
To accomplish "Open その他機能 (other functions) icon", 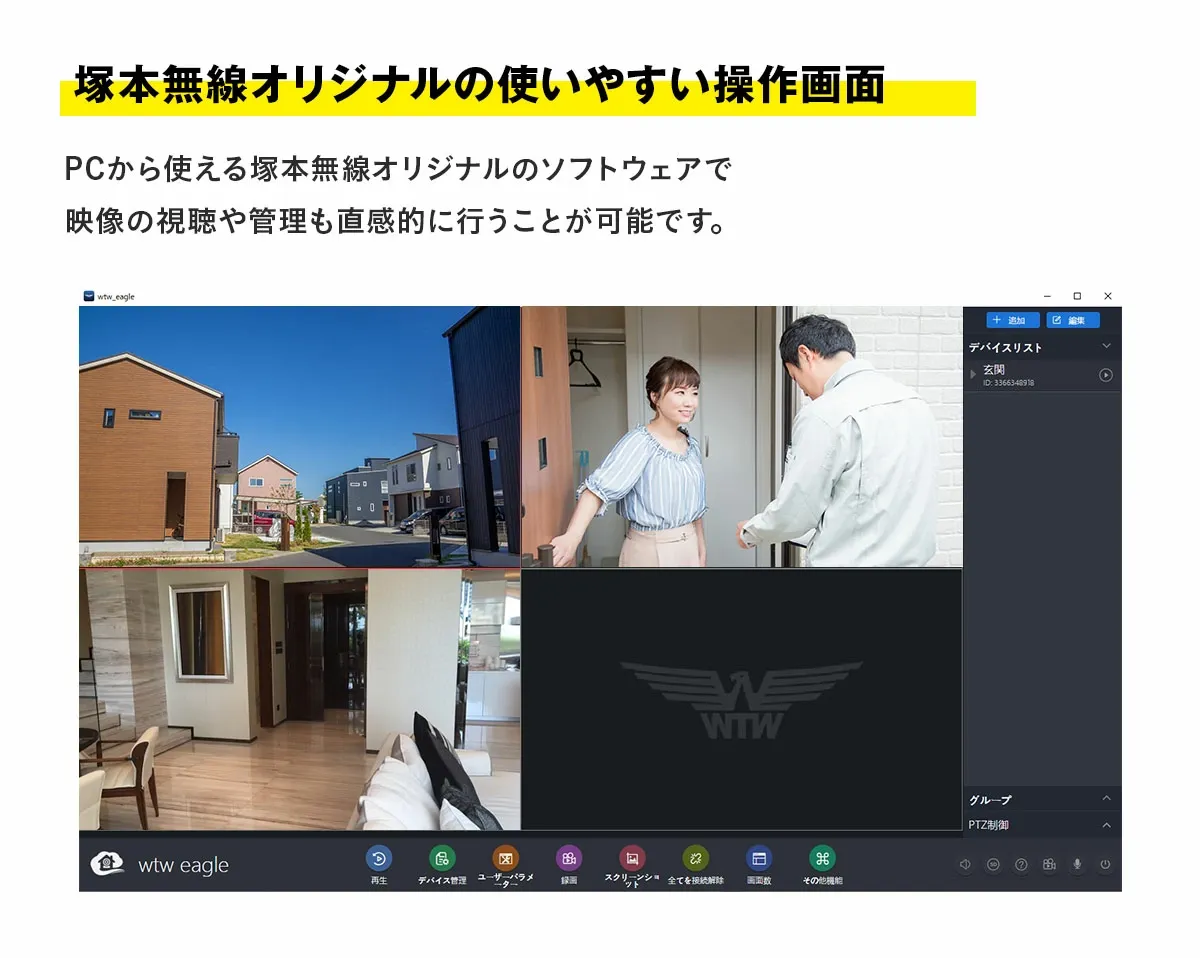I will click(823, 856).
